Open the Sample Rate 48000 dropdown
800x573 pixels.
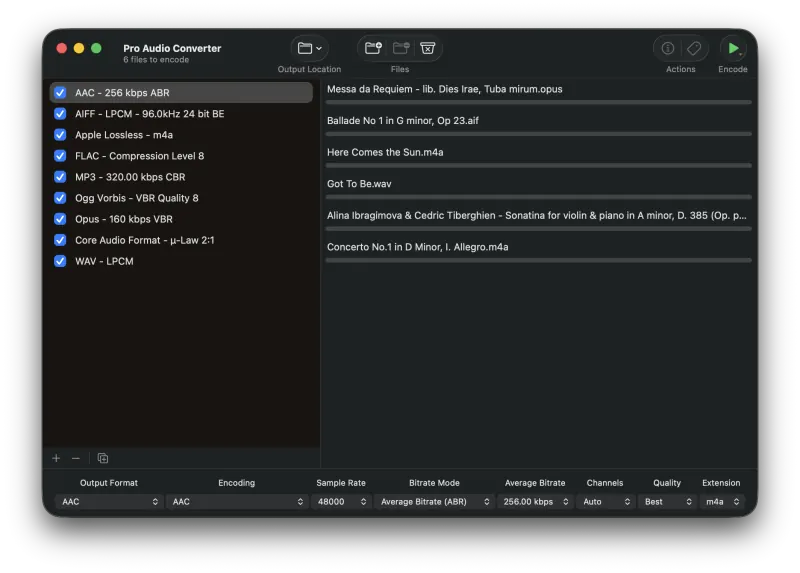click(340, 502)
